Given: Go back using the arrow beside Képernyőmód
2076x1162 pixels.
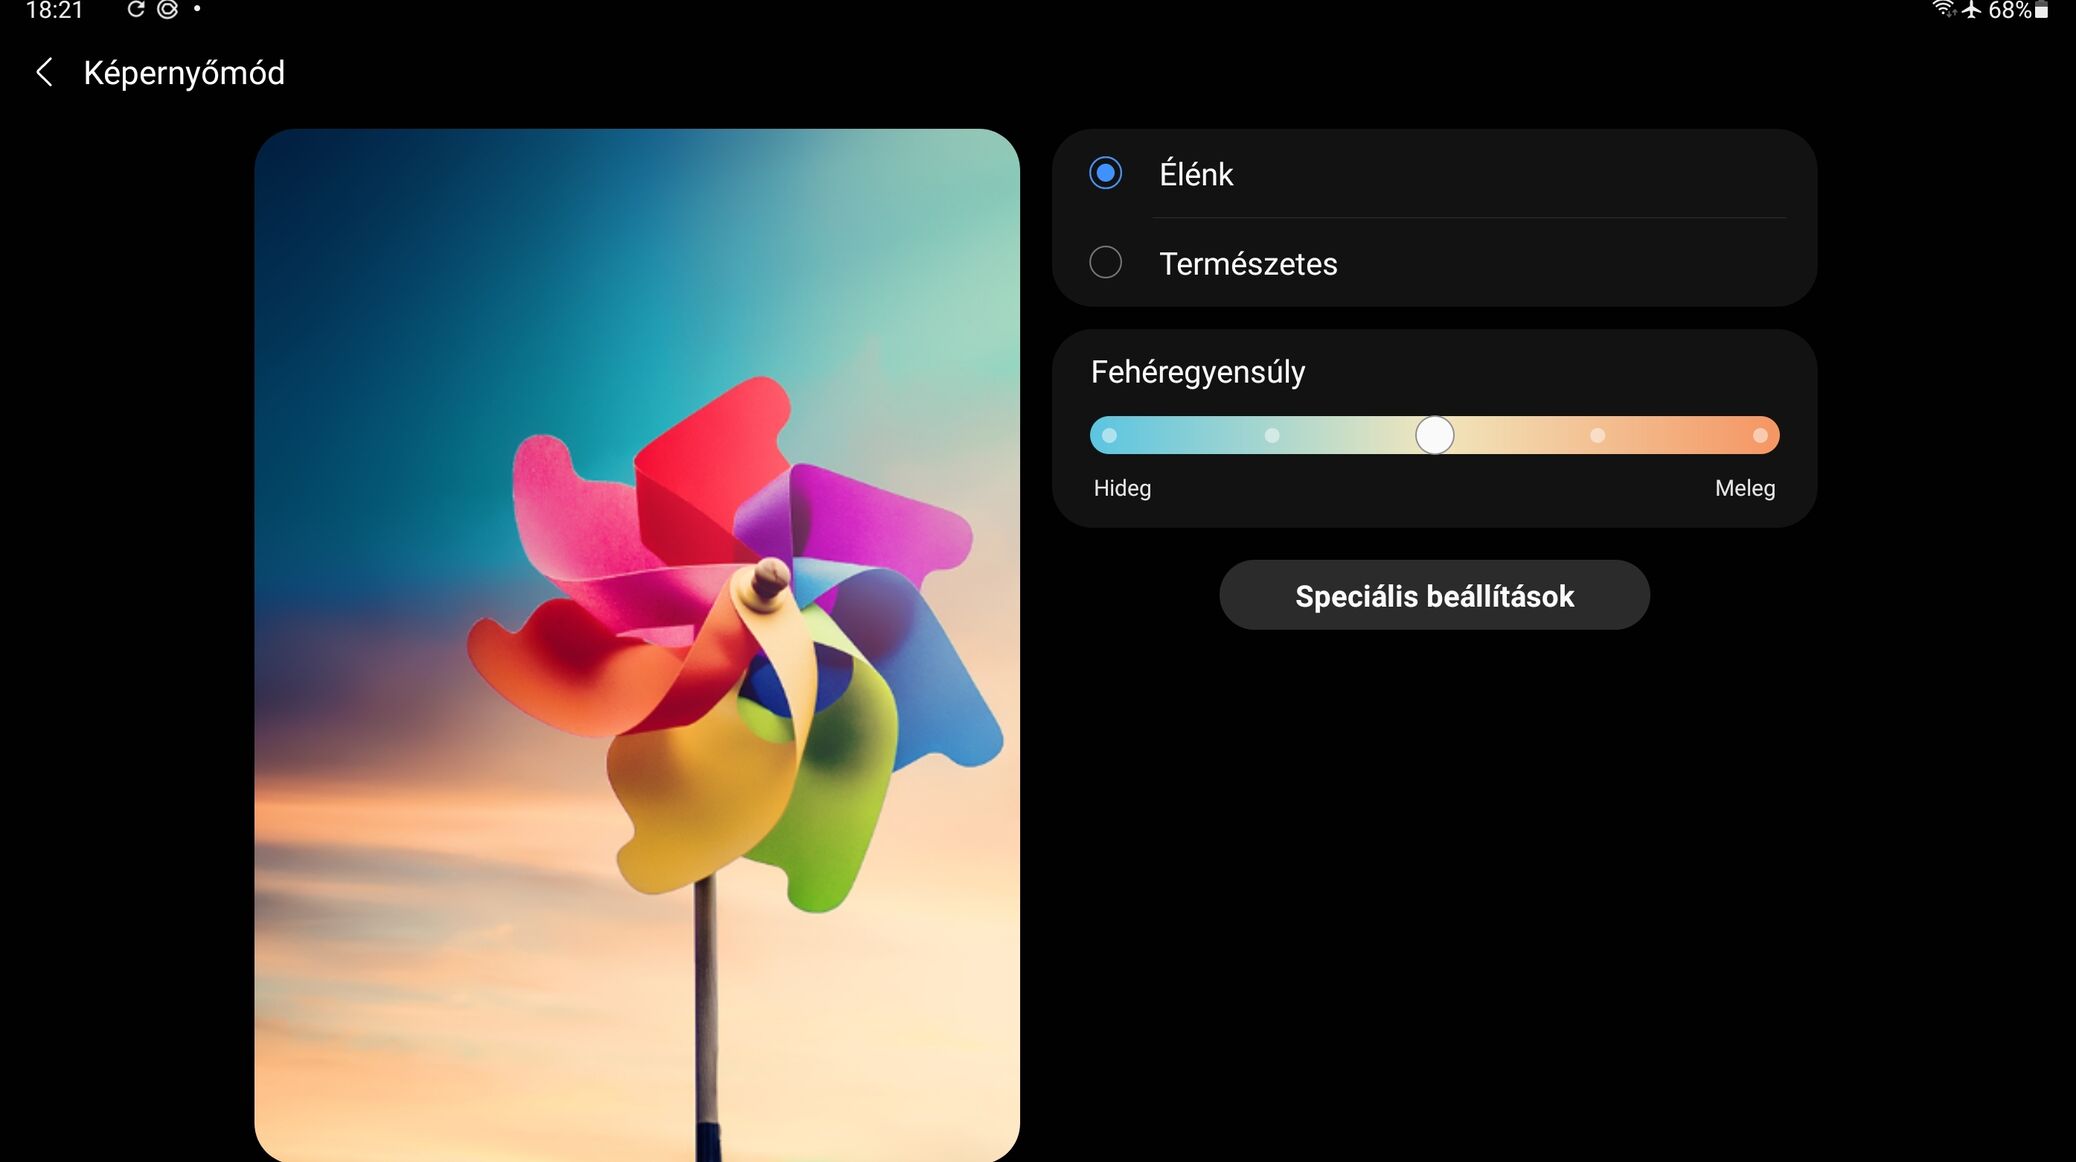Looking at the screenshot, I should [44, 72].
